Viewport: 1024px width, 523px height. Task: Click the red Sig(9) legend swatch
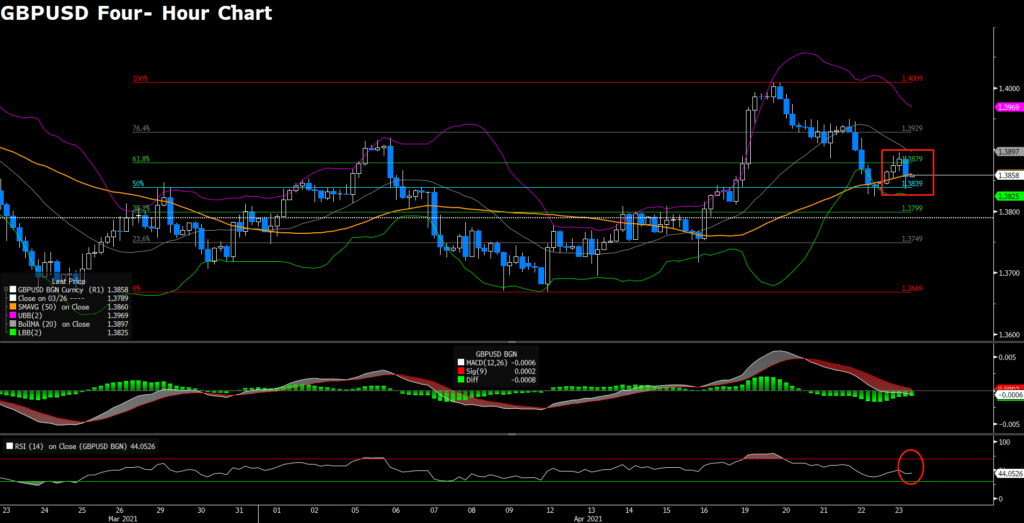tap(461, 371)
